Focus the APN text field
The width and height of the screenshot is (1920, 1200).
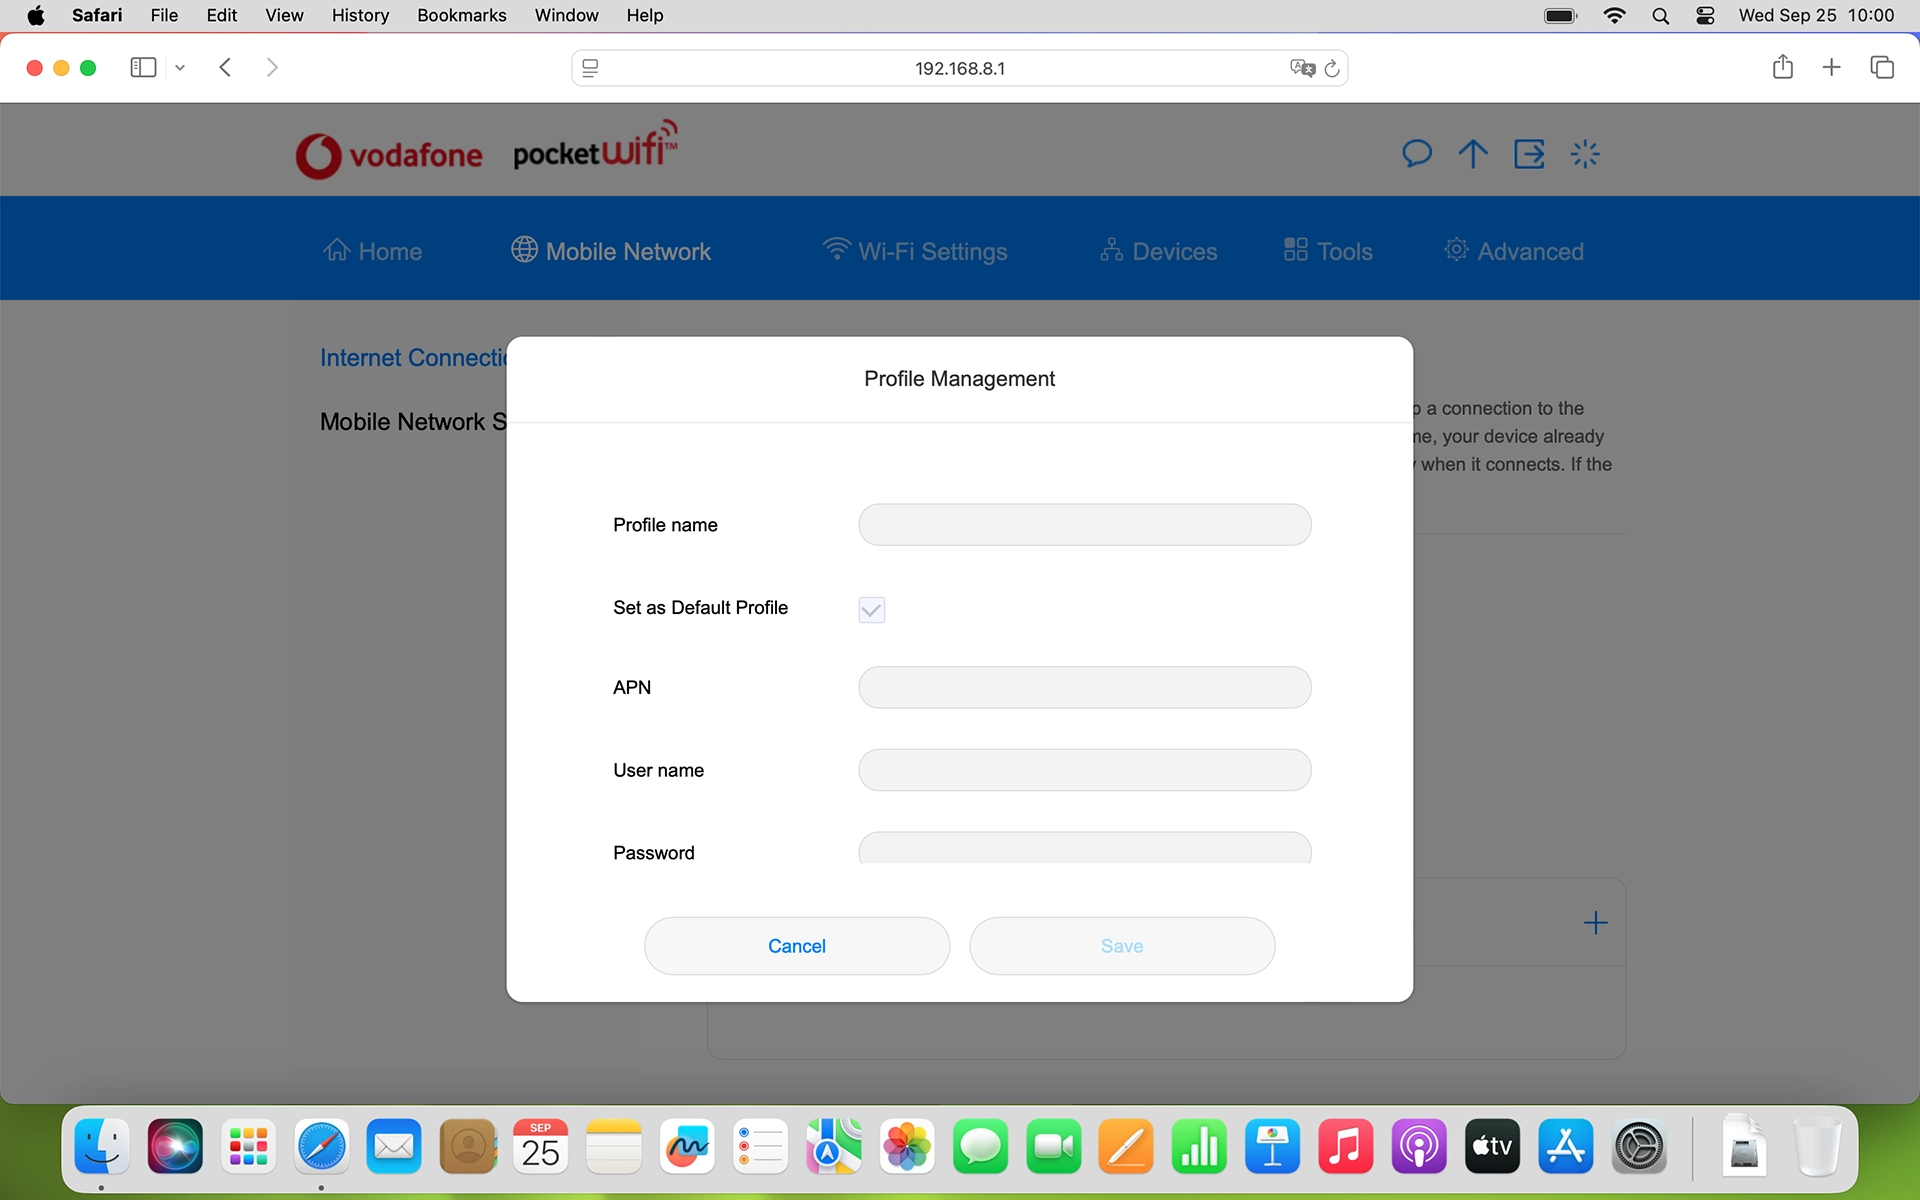click(1084, 688)
